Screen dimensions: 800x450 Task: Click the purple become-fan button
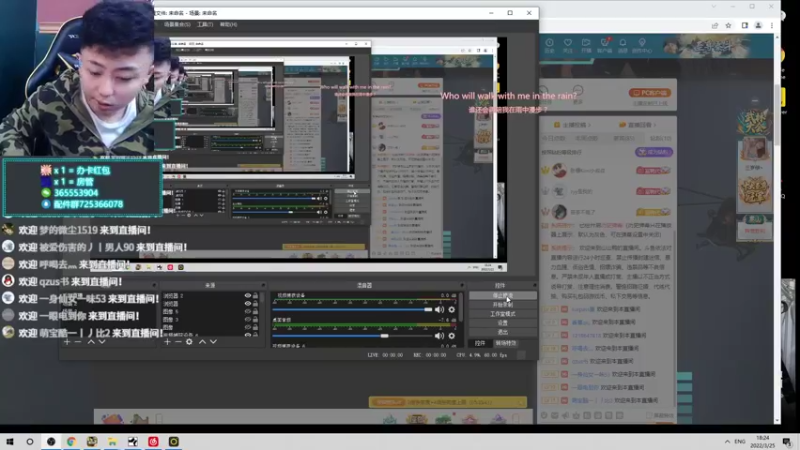click(x=654, y=152)
